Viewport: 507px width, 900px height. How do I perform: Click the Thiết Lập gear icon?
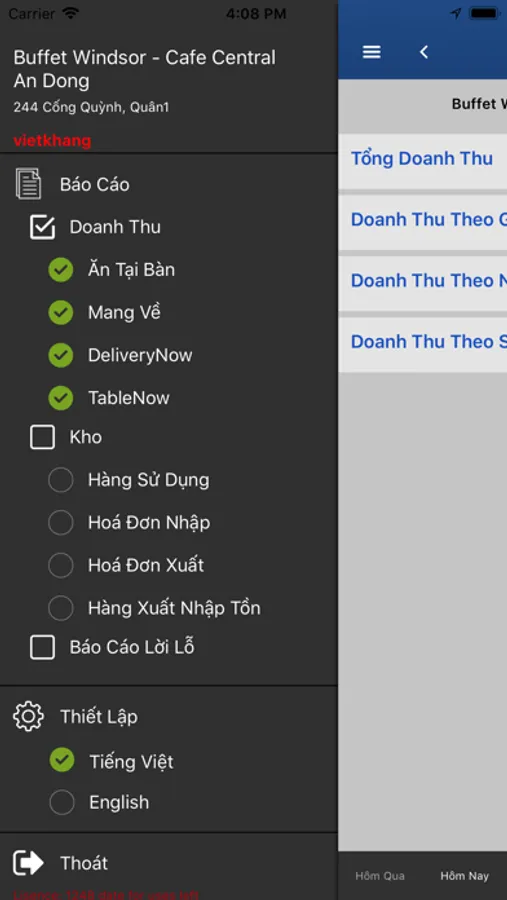pos(28,716)
